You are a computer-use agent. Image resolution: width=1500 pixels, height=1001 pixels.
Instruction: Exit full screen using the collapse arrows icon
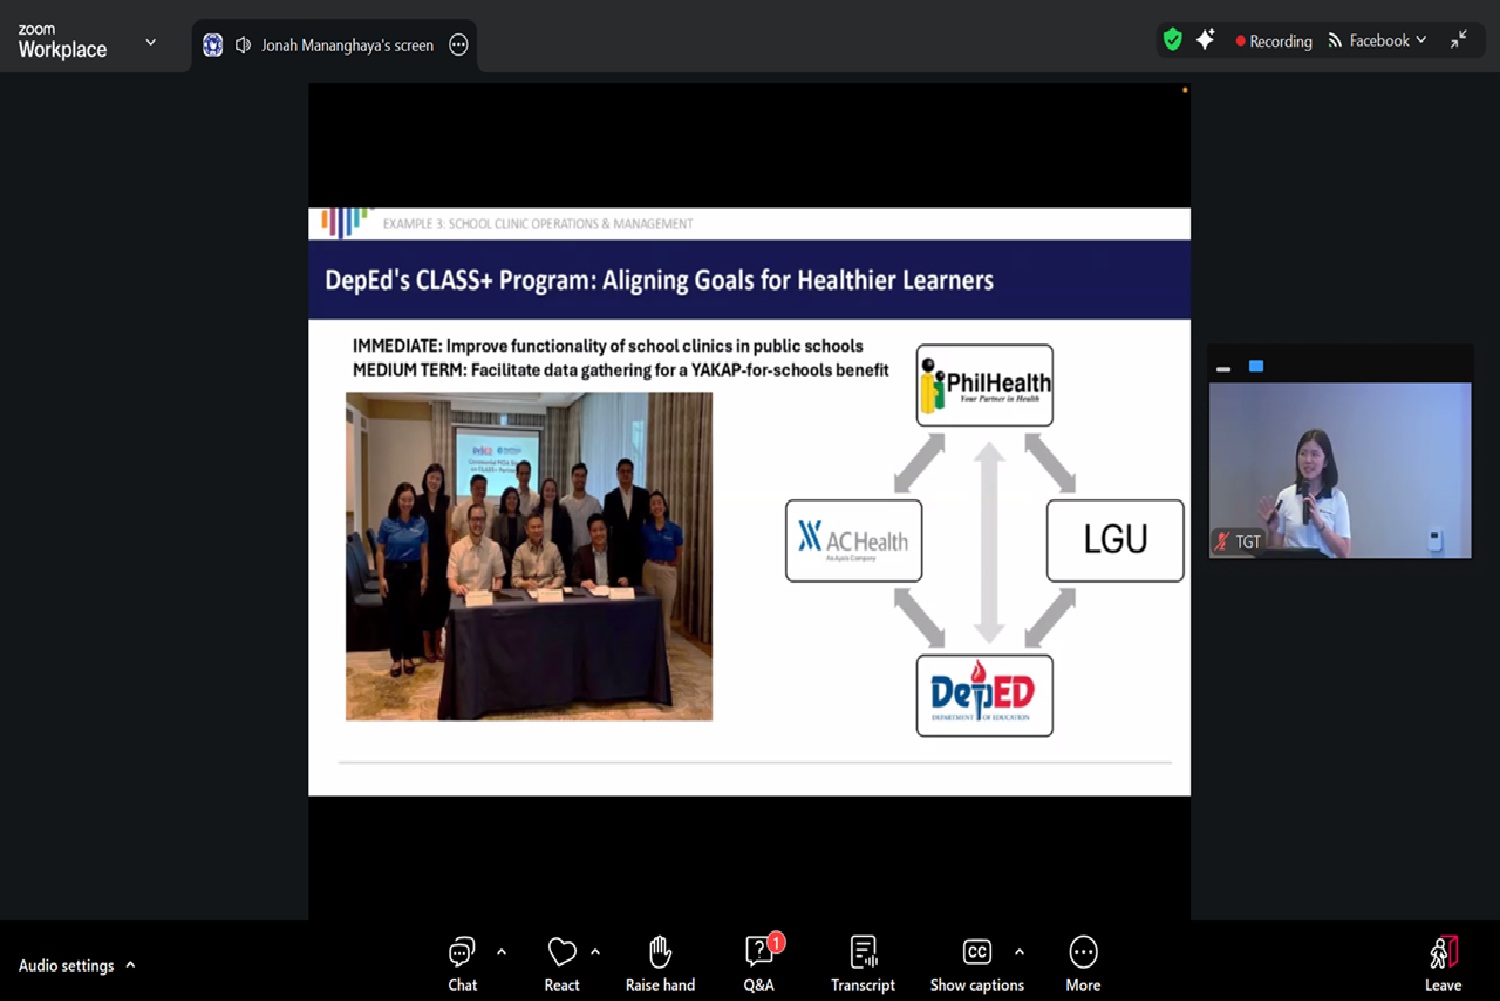(1459, 40)
